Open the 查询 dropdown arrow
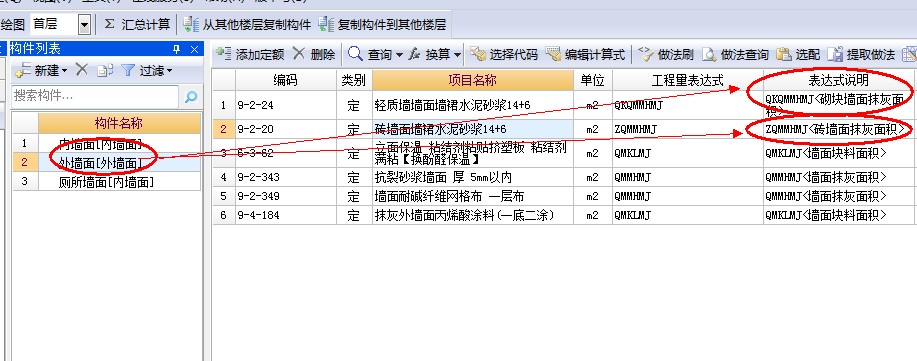The width and height of the screenshot is (917, 361). coord(399,55)
